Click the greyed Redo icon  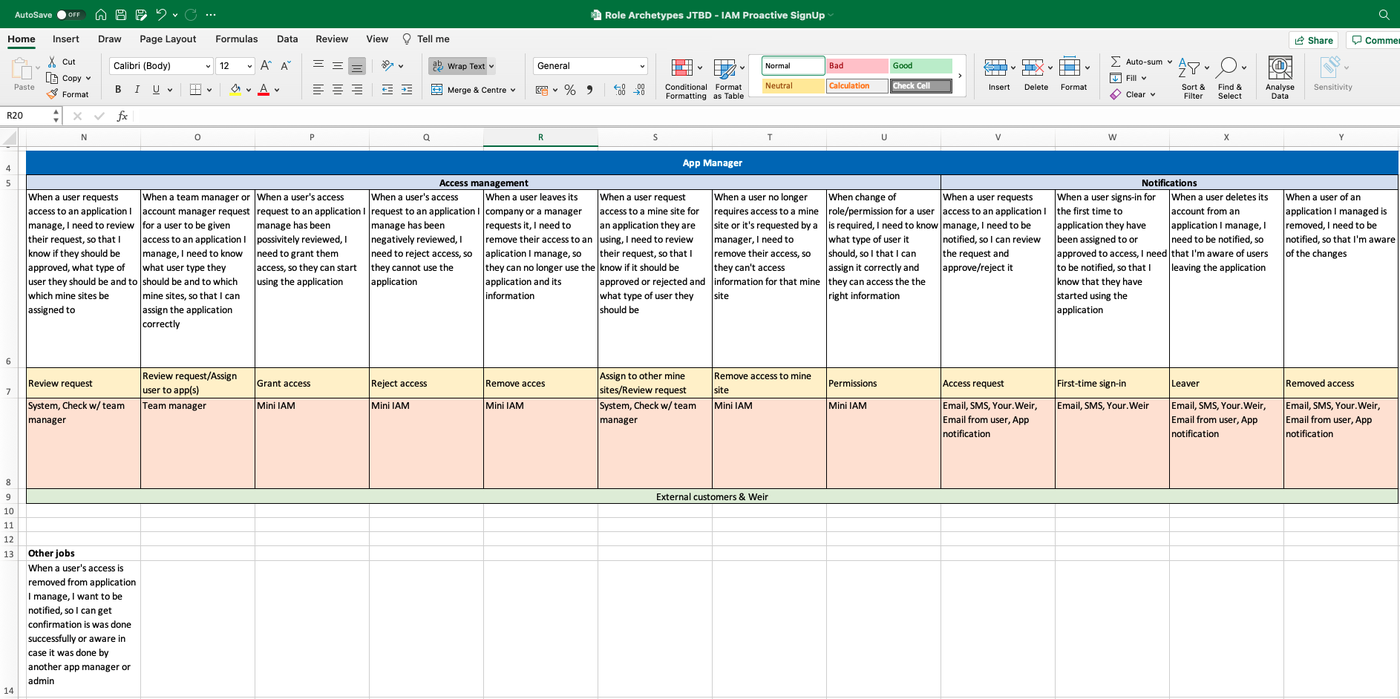point(191,15)
